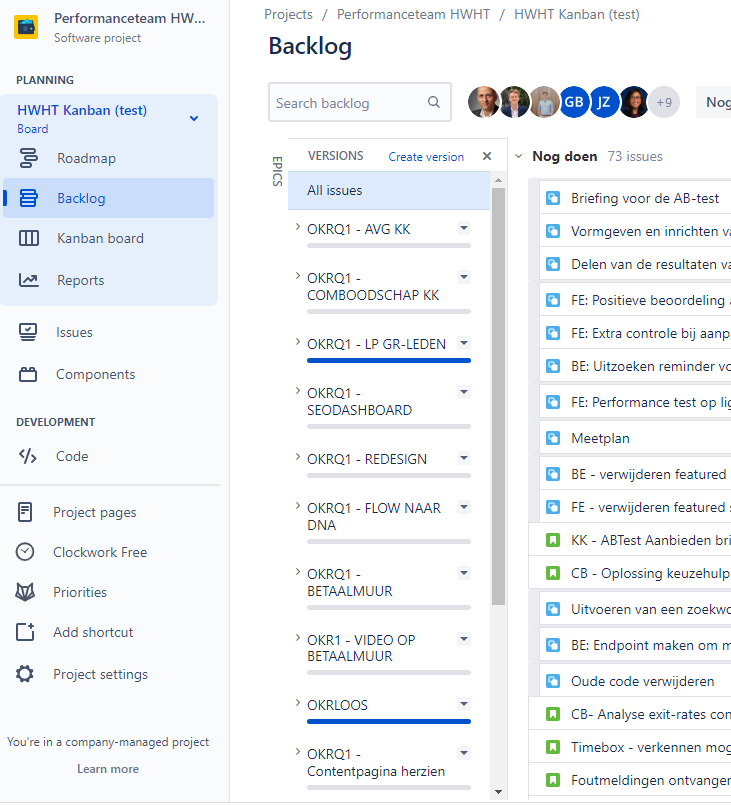This screenshot has width=731, height=805.
Task: Click into the Search backlog field
Action: click(x=359, y=102)
